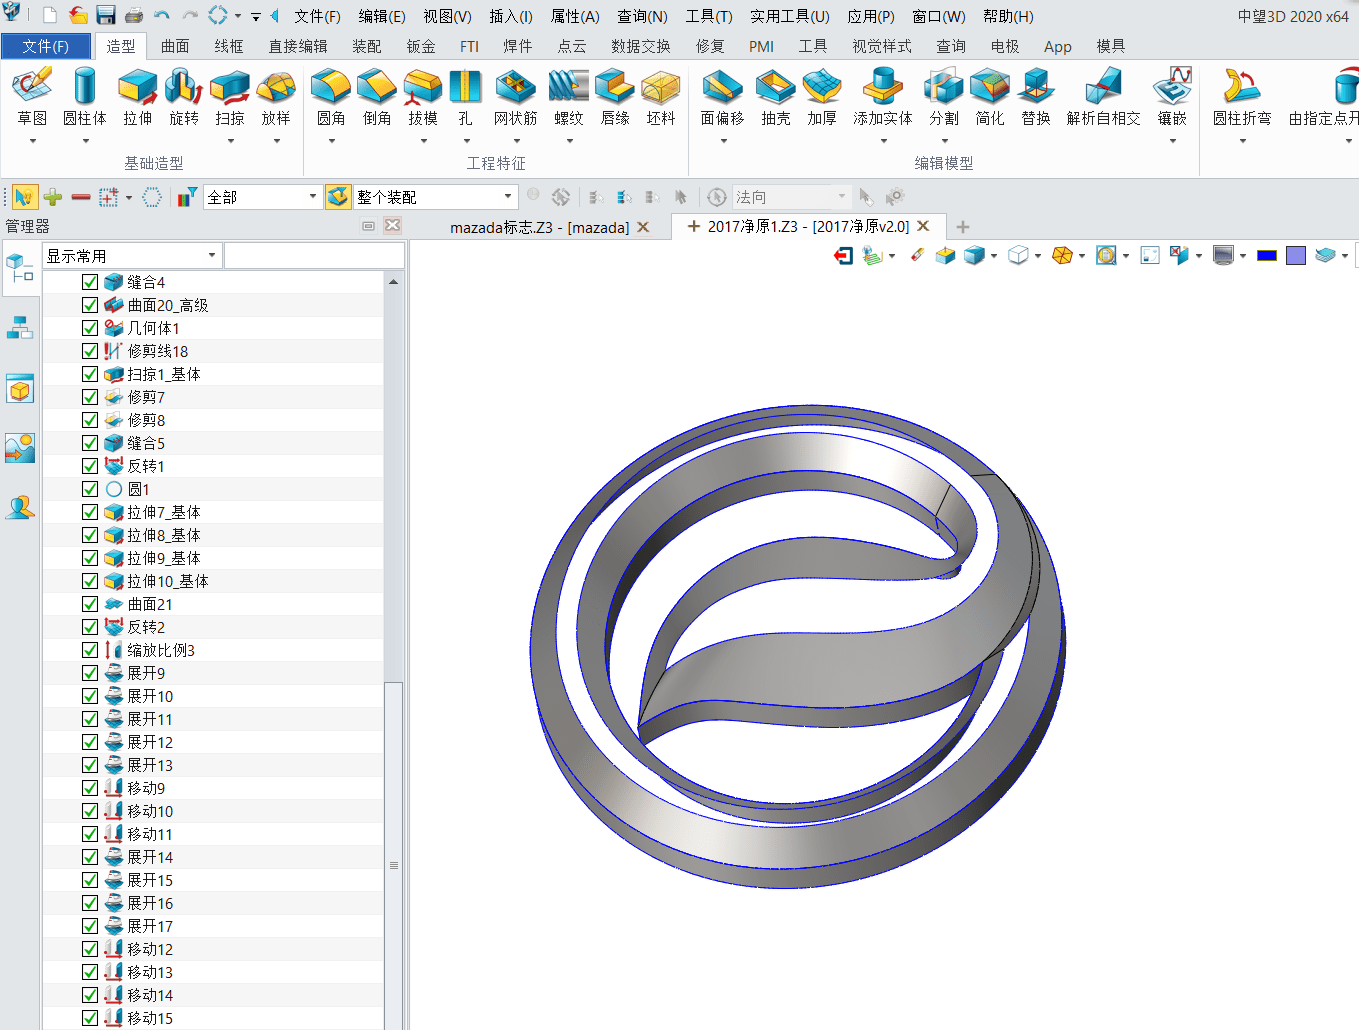Activate the 拉伸 extrude tool
Viewport: 1359px width, 1030px height.
[x=138, y=97]
